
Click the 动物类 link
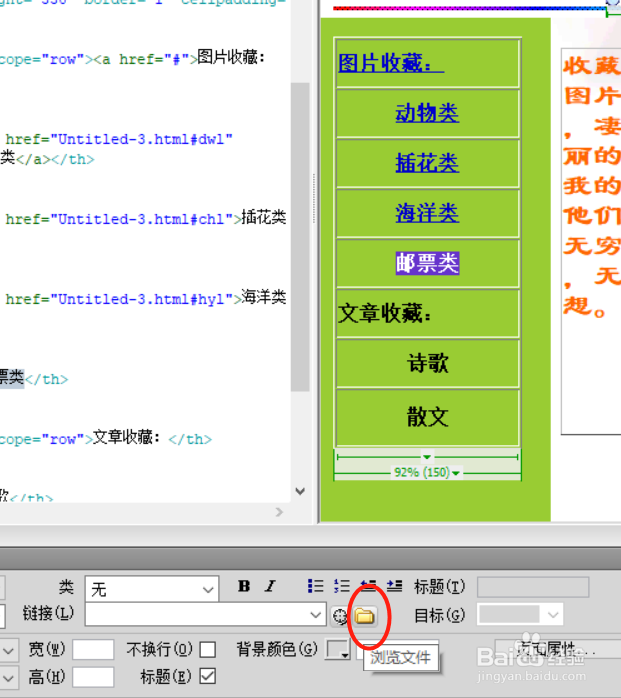[427, 113]
